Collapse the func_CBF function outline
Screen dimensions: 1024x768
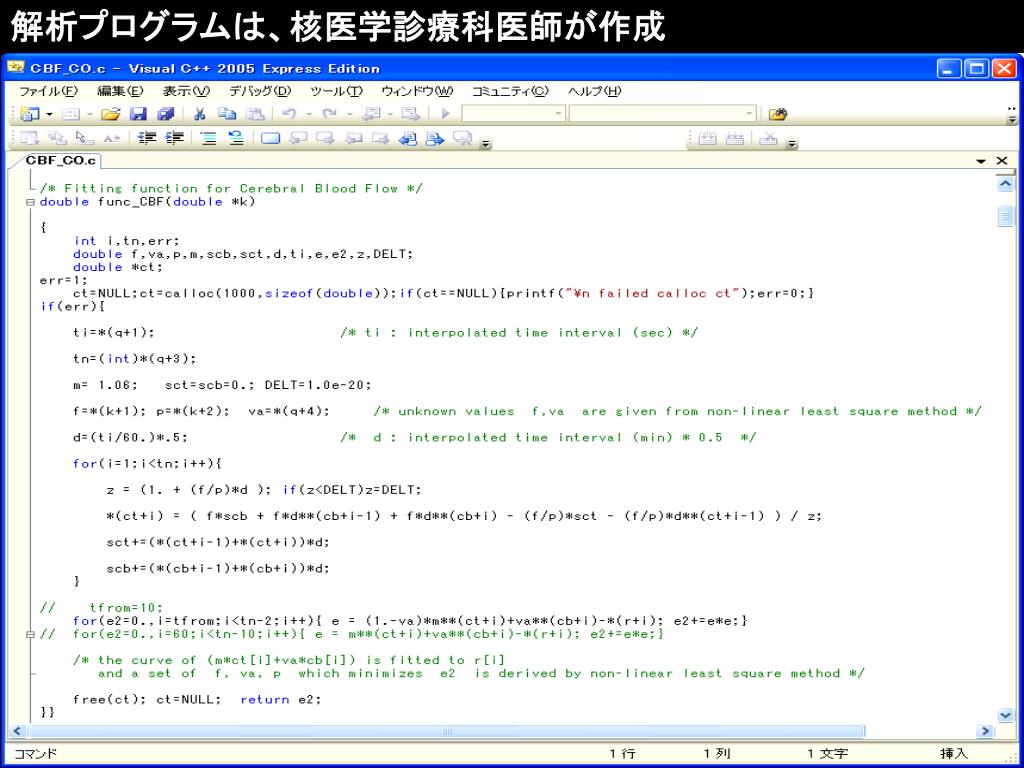coord(30,202)
